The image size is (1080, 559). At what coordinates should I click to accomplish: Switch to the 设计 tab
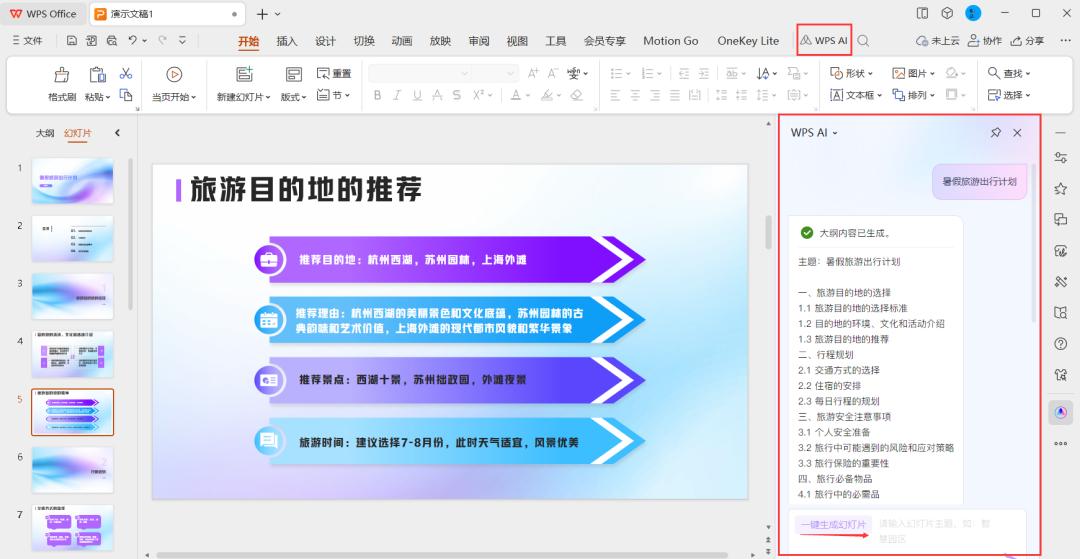(325, 41)
